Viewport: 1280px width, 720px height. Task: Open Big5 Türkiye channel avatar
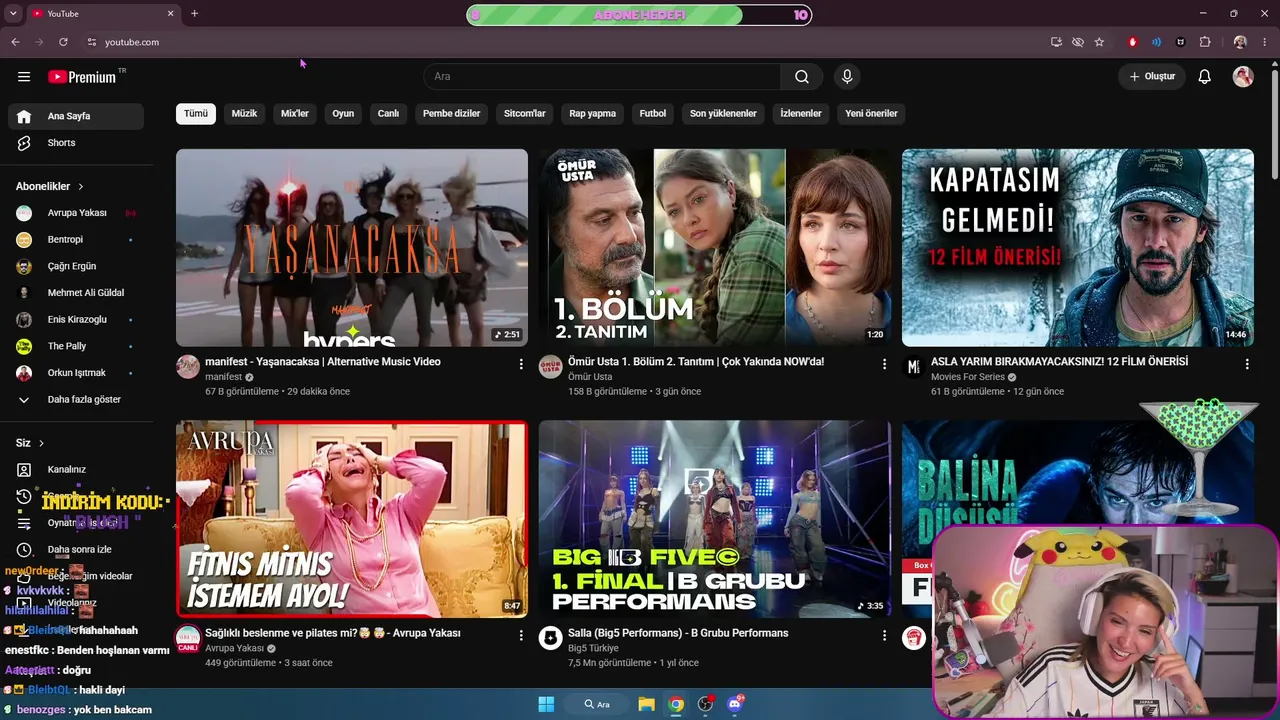[551, 638]
